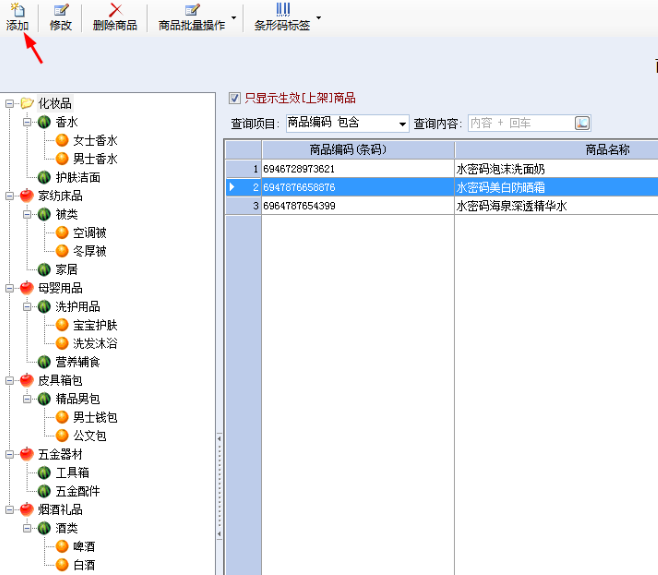Select row 水密码泡沫洗面奶 in product table
Viewport: 658px width, 575px height.
point(441,169)
